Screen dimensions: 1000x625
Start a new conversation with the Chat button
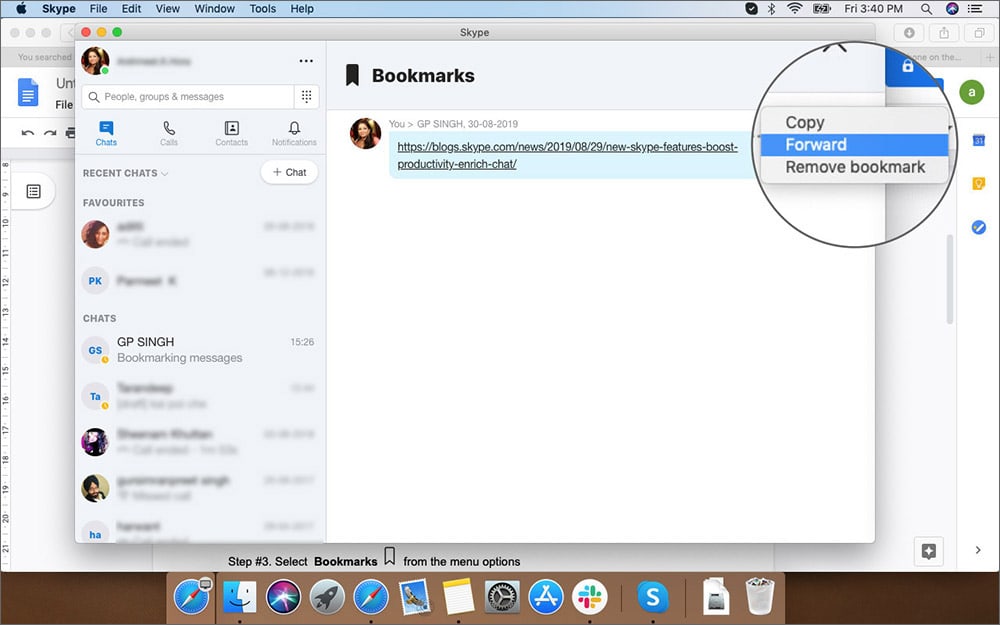pyautogui.click(x=289, y=172)
